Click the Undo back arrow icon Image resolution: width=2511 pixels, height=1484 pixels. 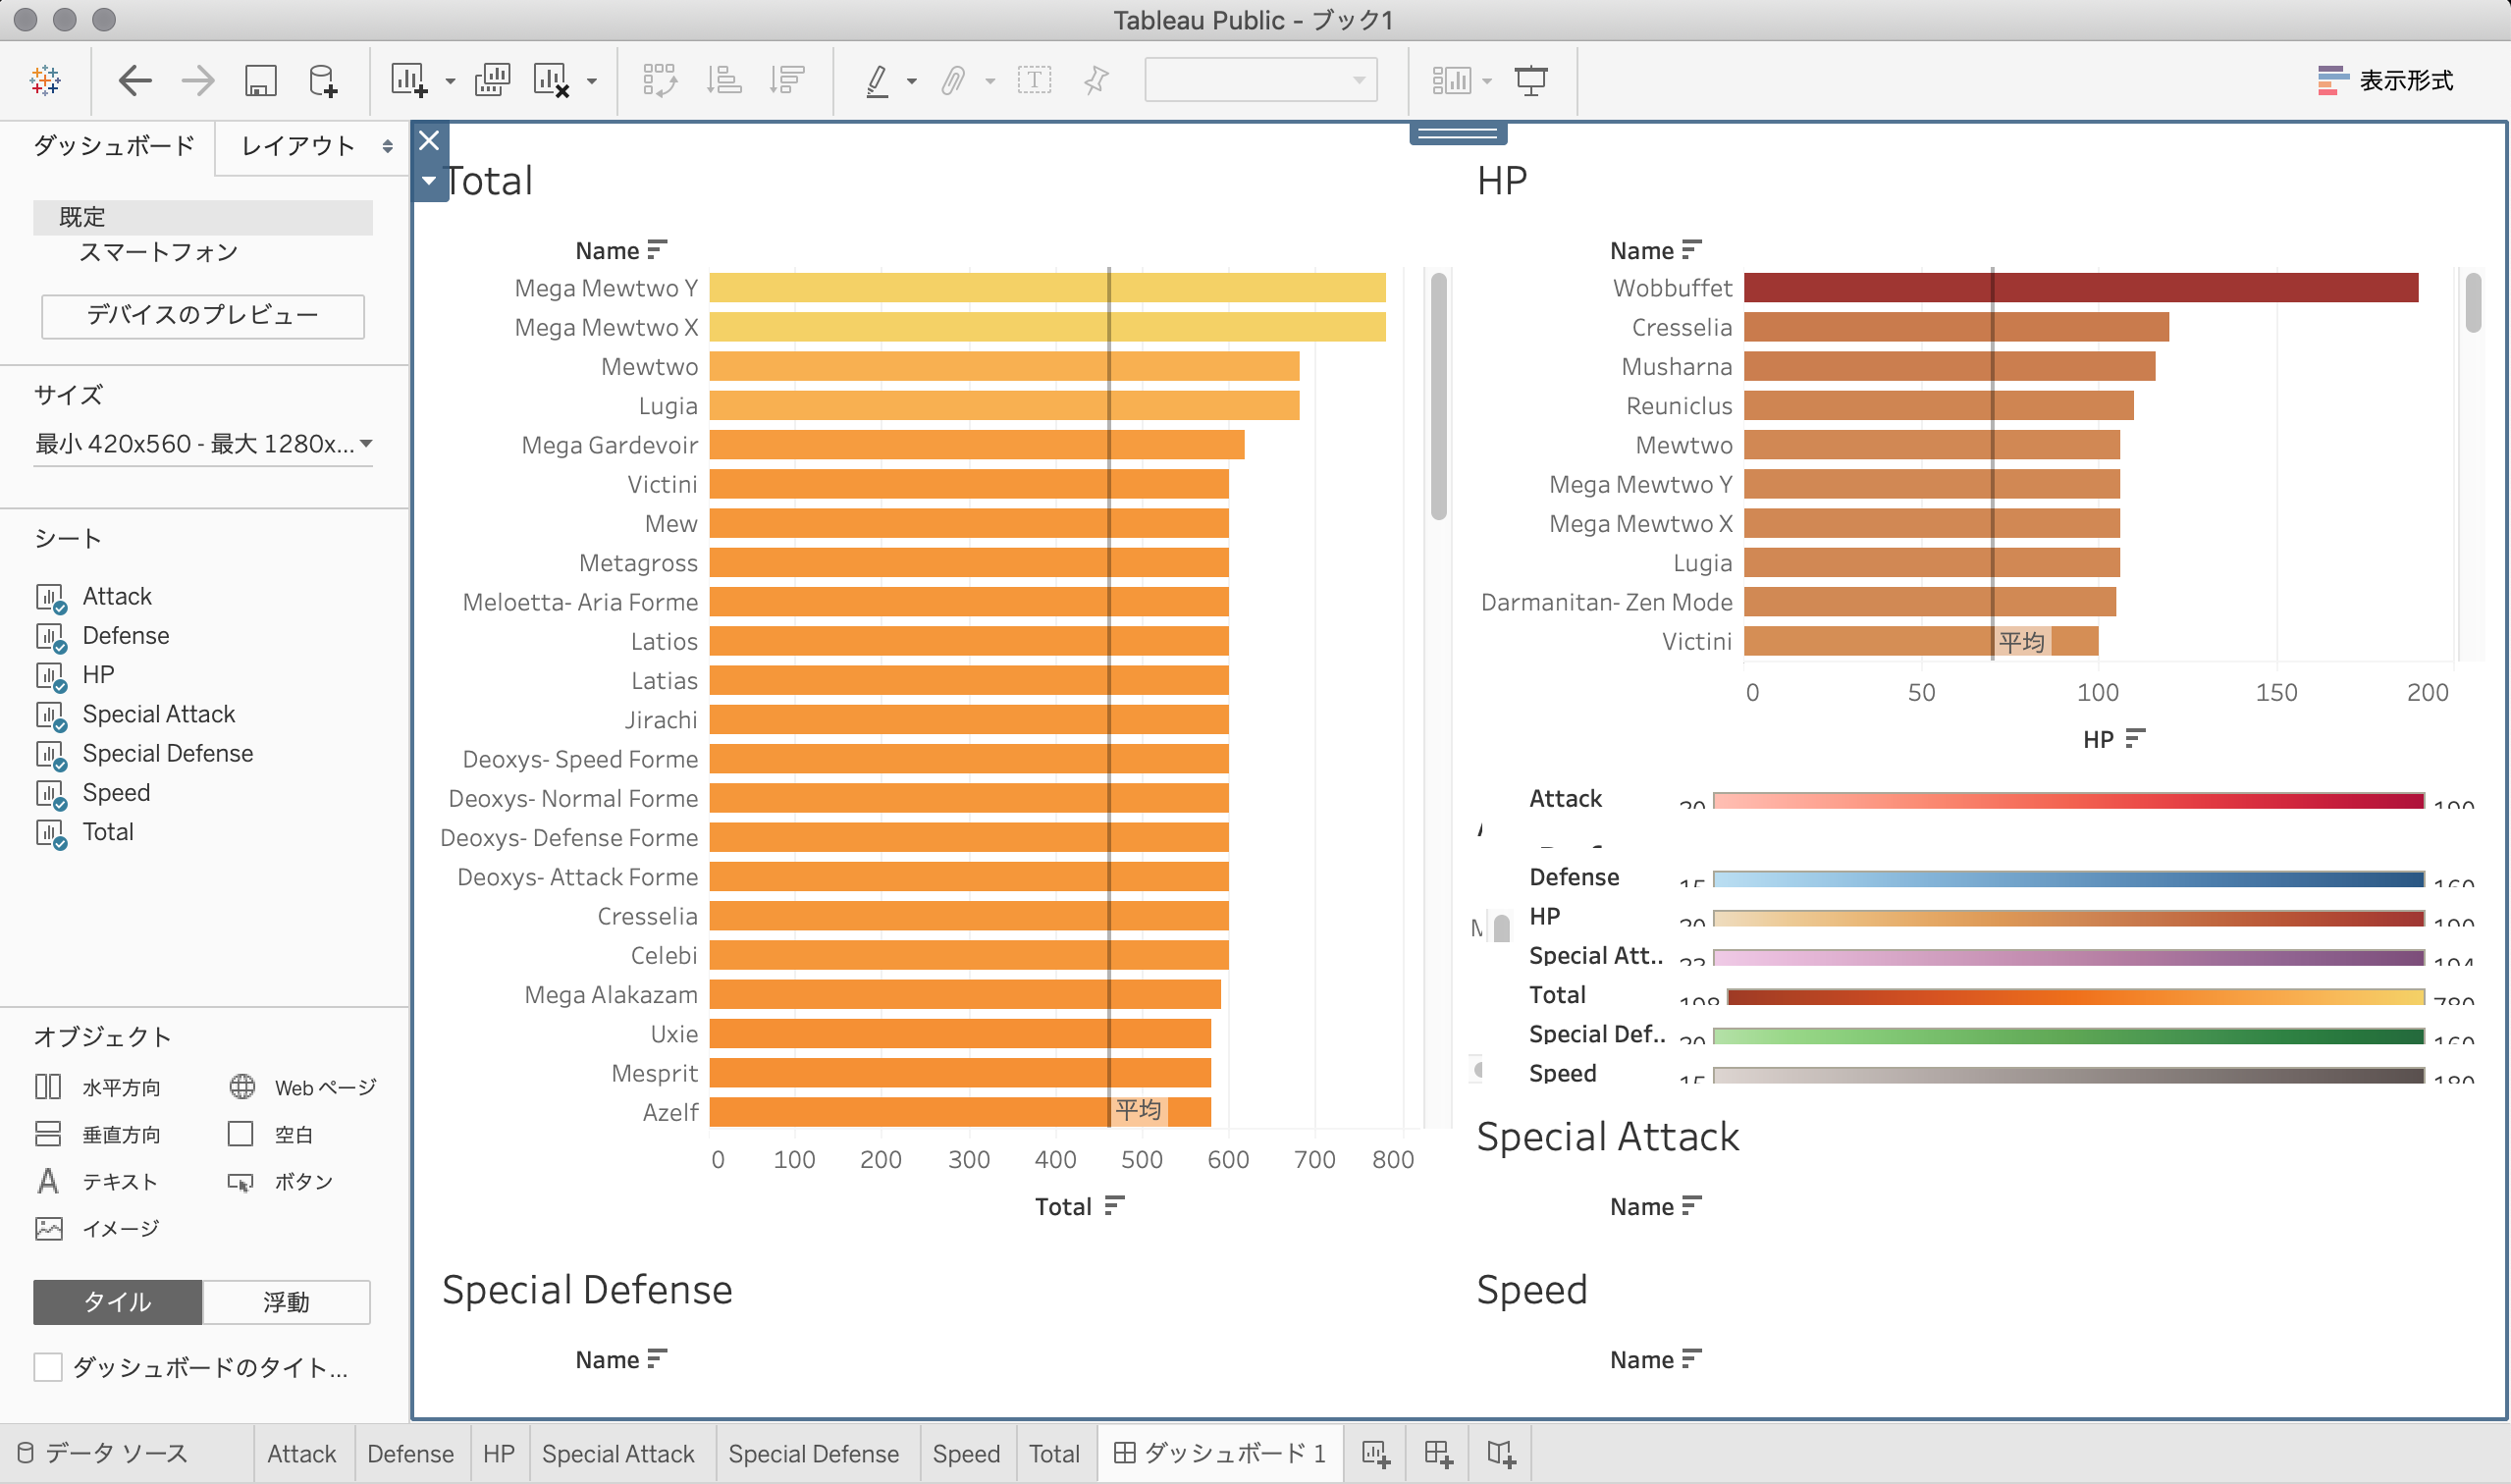(135, 80)
